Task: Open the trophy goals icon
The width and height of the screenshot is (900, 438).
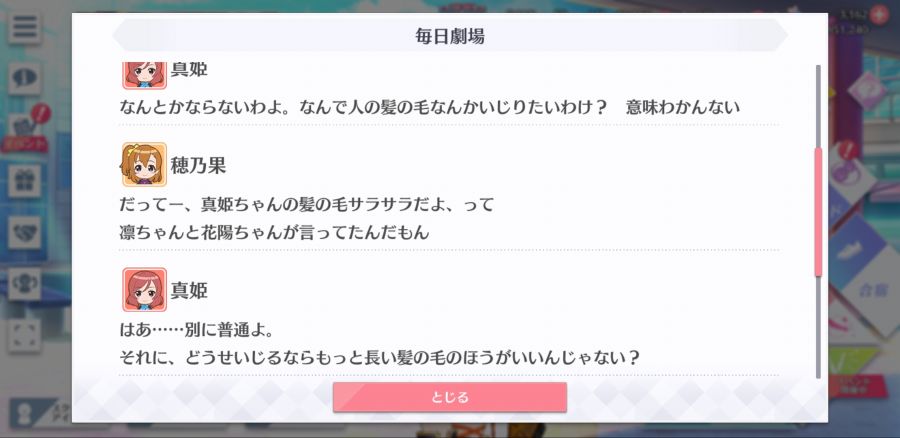Action: click(24, 284)
